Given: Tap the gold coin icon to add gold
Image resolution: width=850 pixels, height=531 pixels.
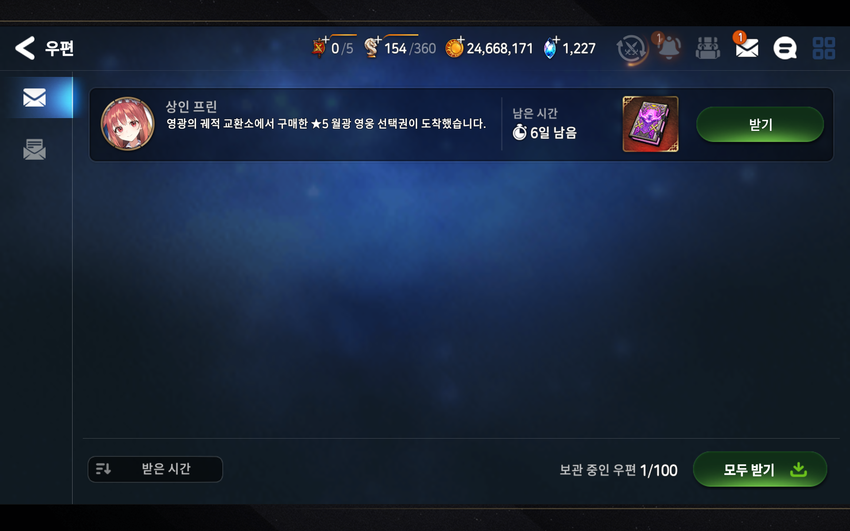Looking at the screenshot, I should pyautogui.click(x=454, y=48).
